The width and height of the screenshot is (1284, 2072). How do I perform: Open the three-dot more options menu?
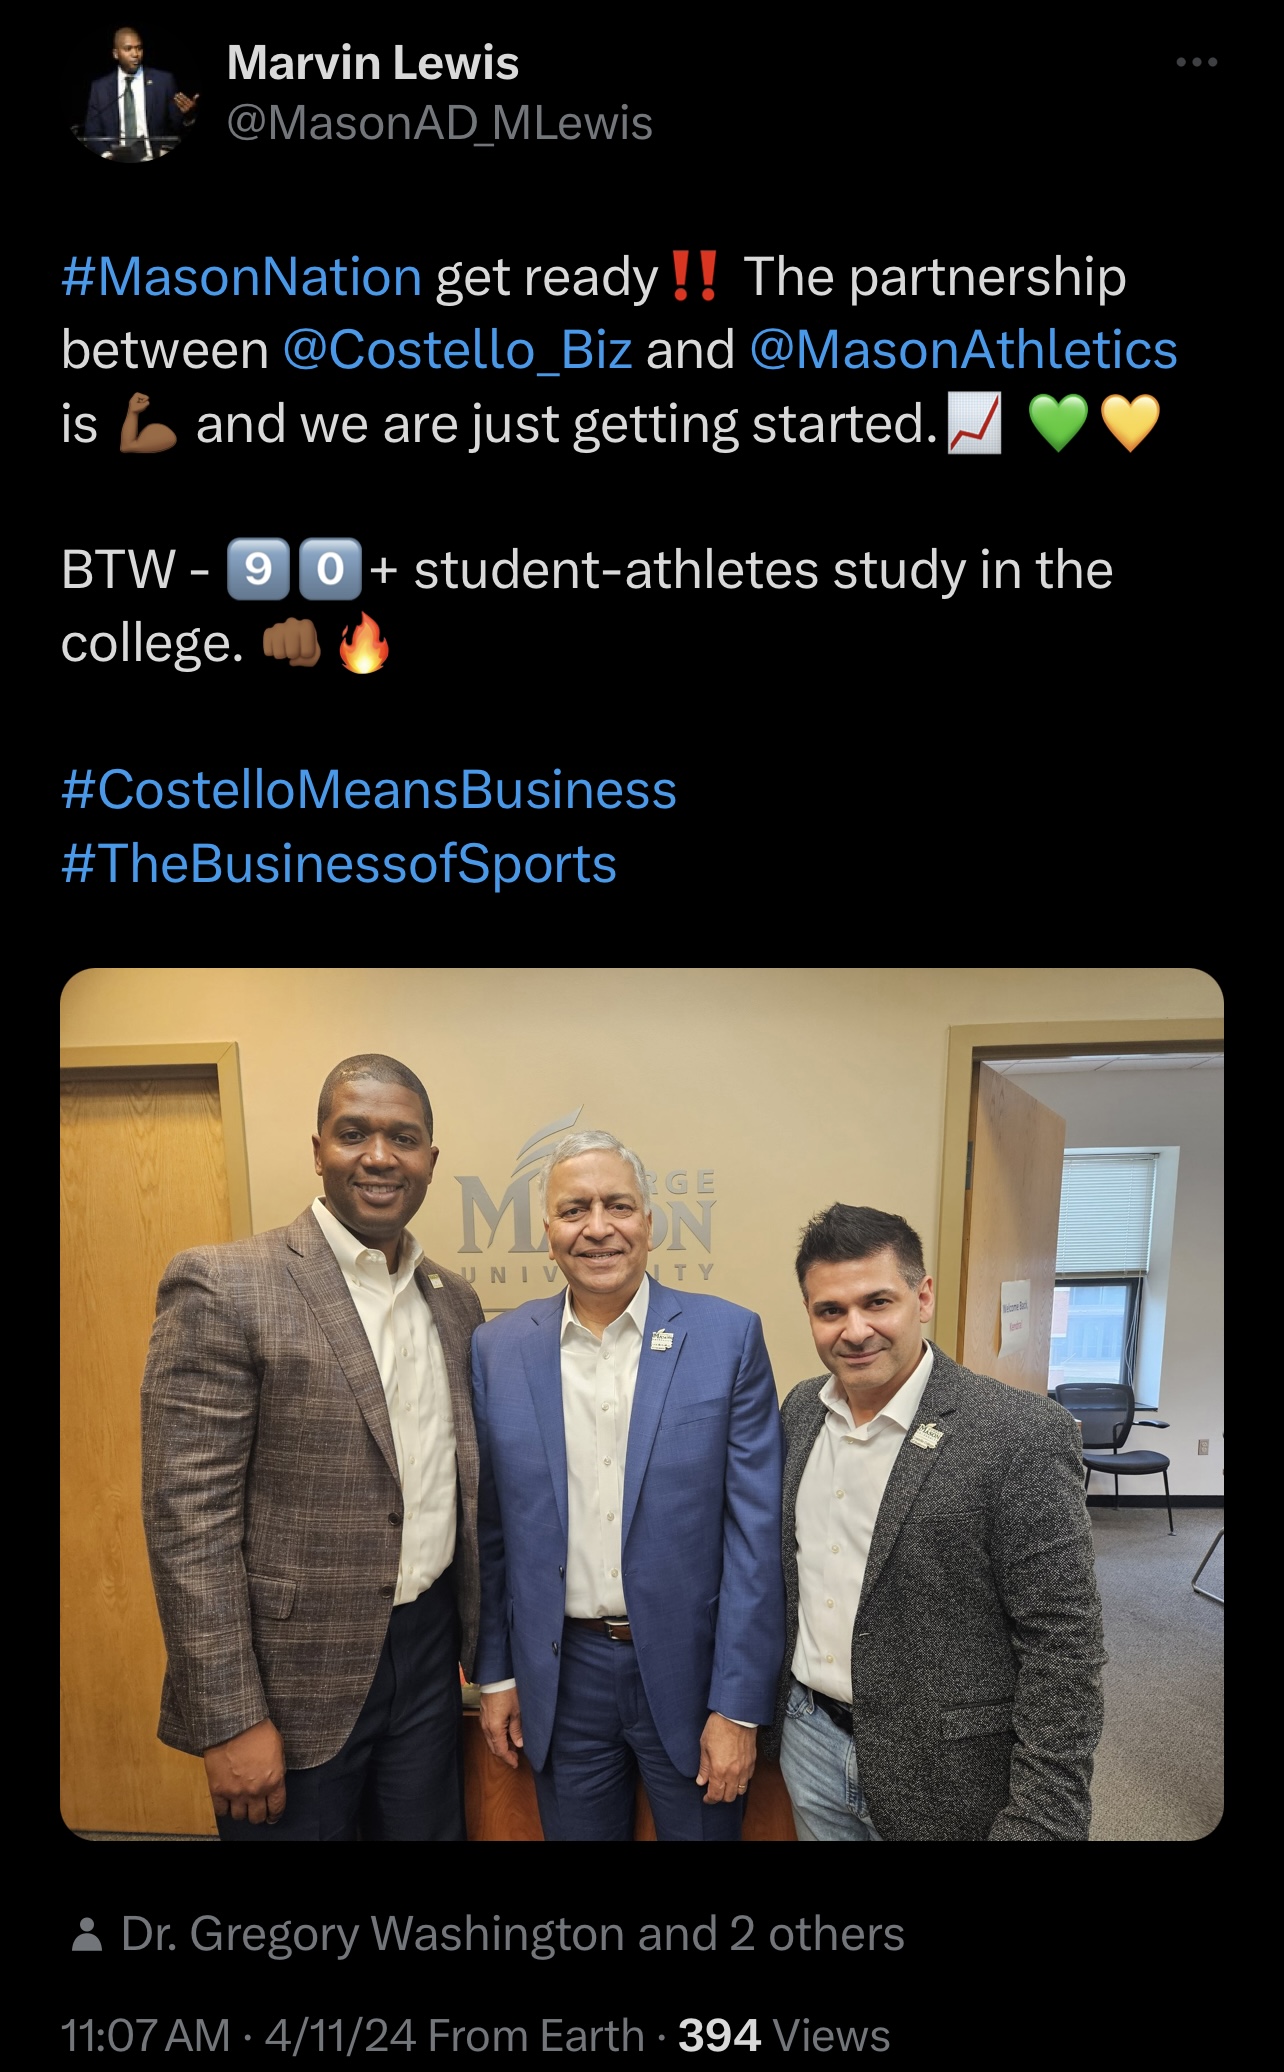click(1196, 62)
